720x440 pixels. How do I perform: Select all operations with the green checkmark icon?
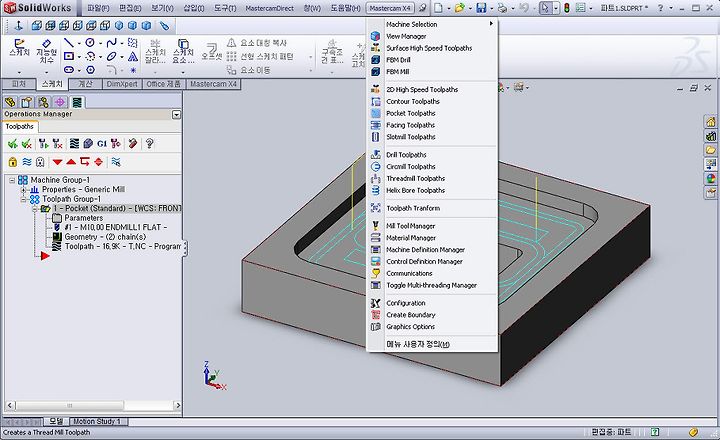[x=12, y=144]
